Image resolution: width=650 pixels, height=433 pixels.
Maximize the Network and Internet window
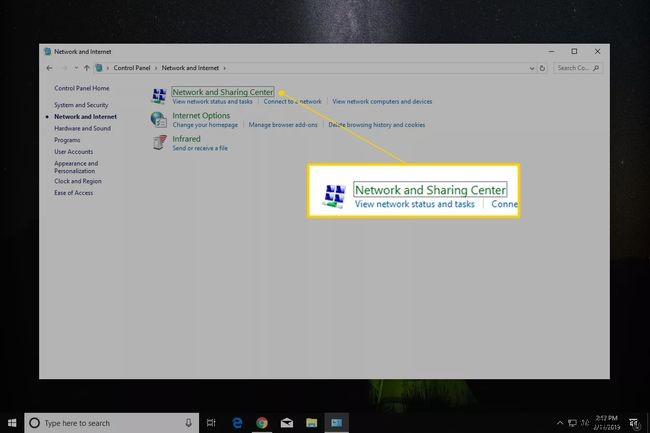(574, 51)
